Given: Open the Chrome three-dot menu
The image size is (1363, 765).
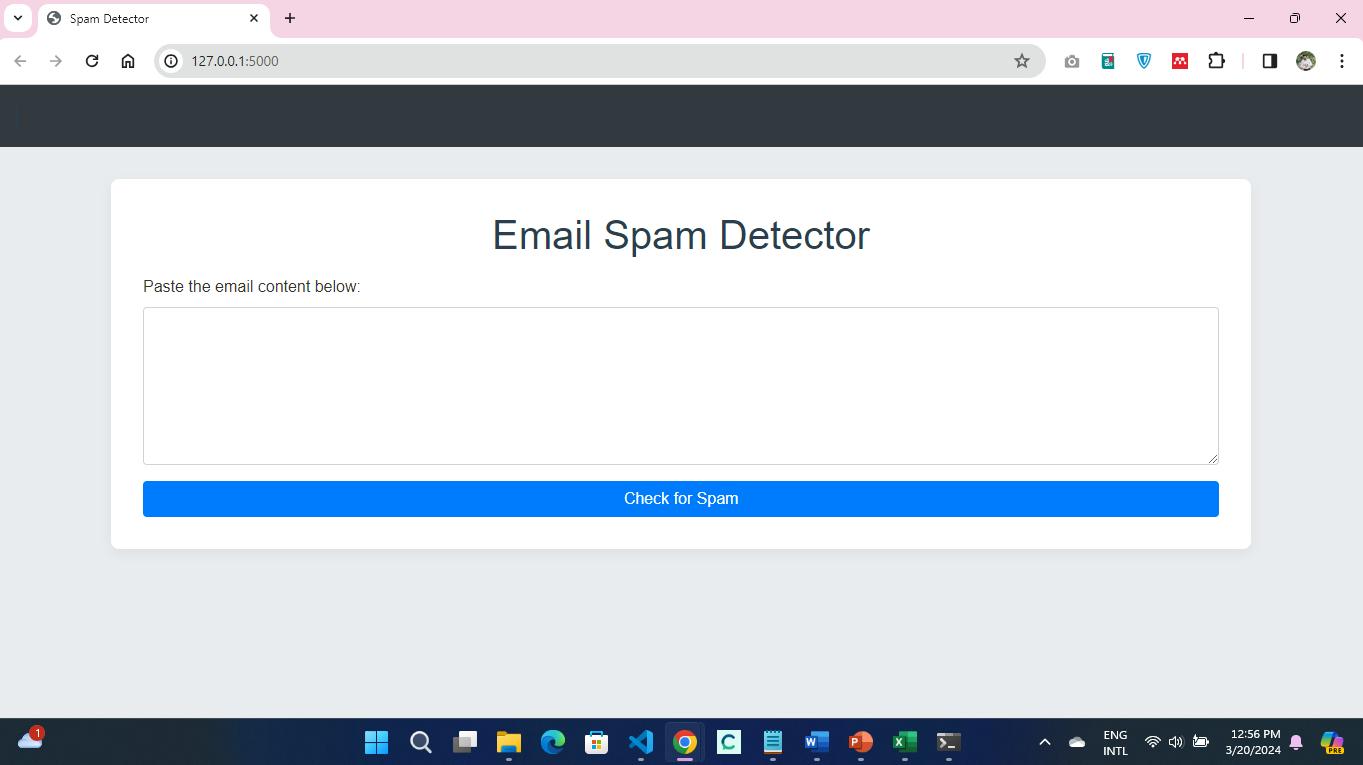Looking at the screenshot, I should point(1341,61).
